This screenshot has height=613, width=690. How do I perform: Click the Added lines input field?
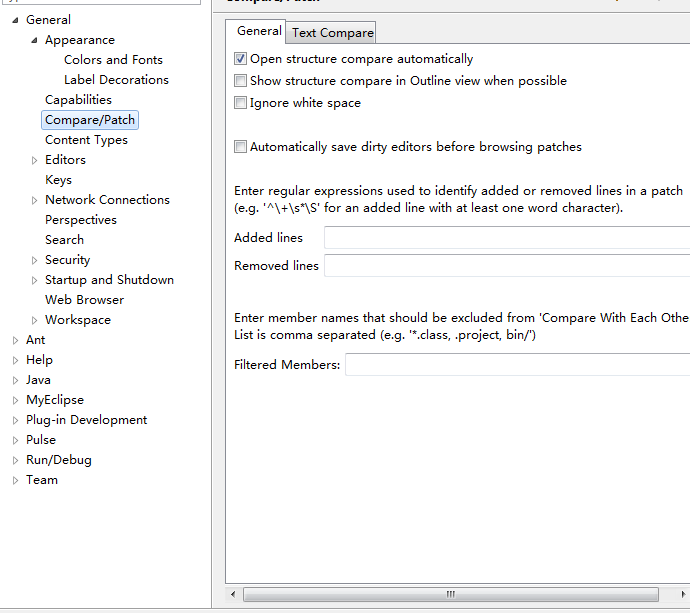click(506, 238)
